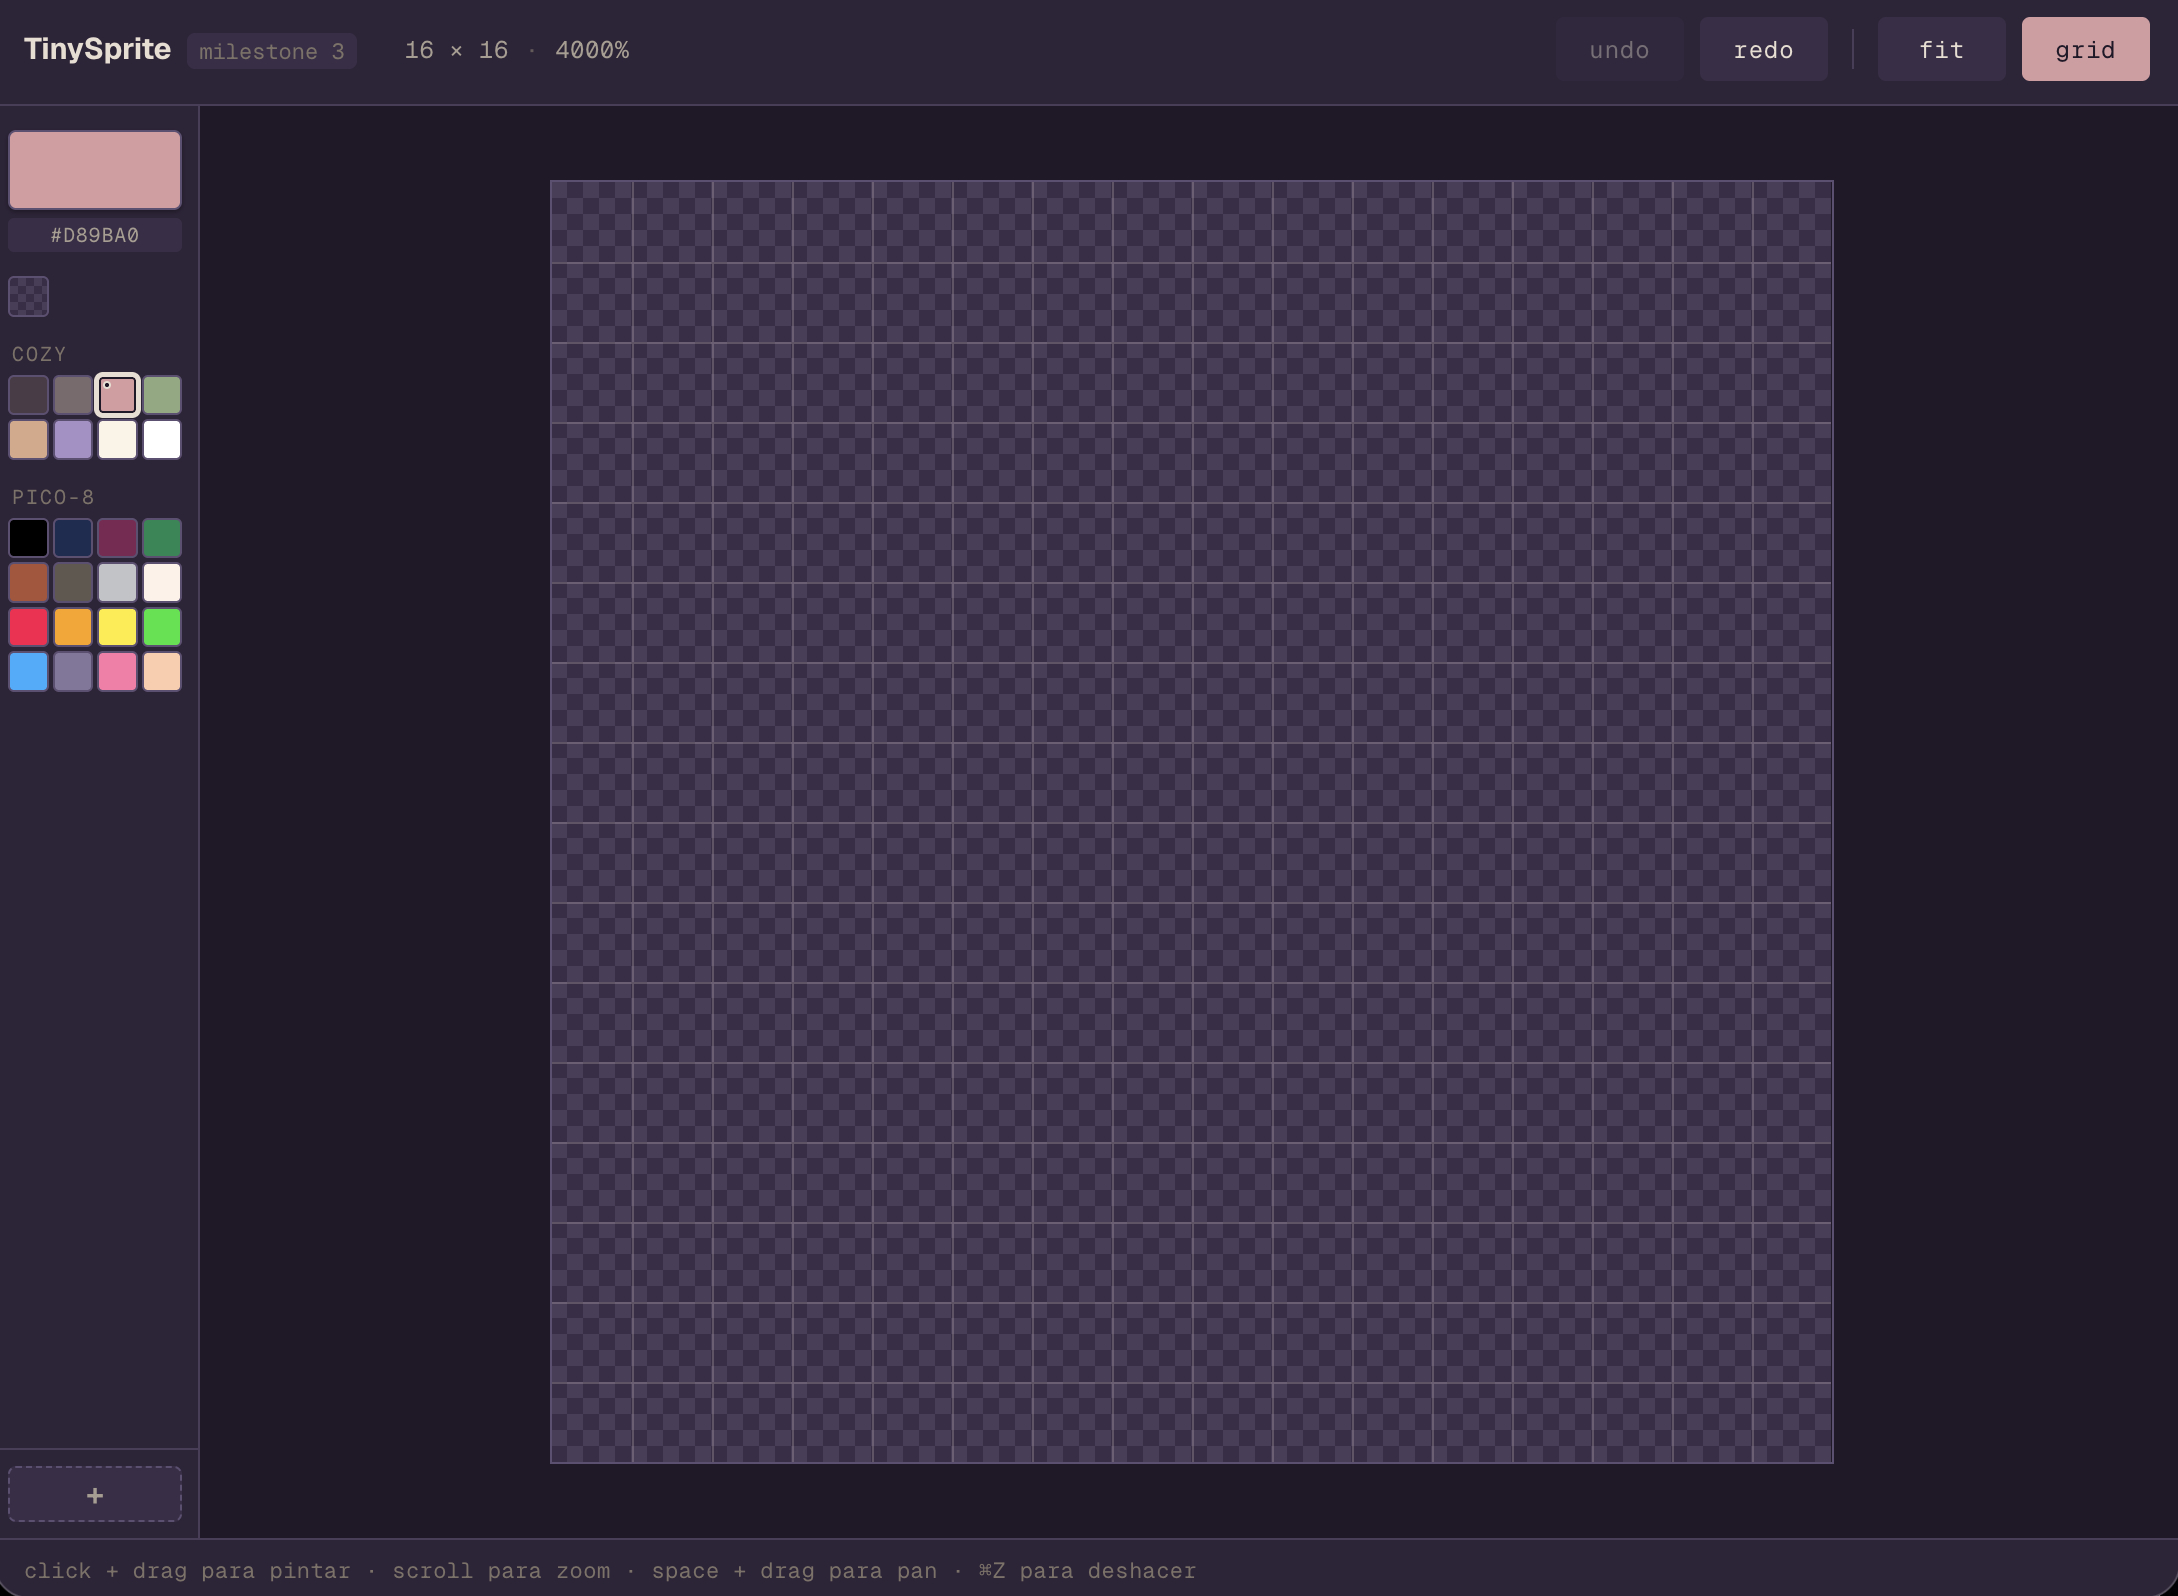Click the COZY palette heading

tap(39, 354)
